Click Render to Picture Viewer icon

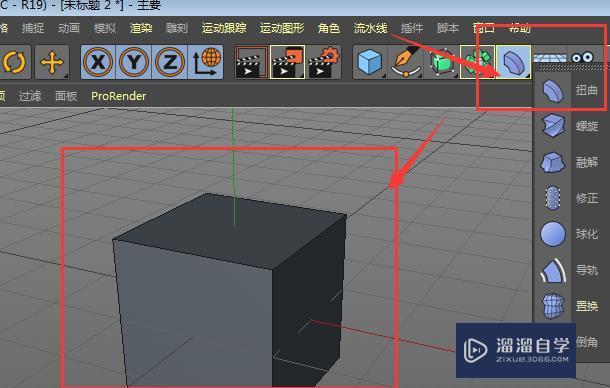[287, 62]
